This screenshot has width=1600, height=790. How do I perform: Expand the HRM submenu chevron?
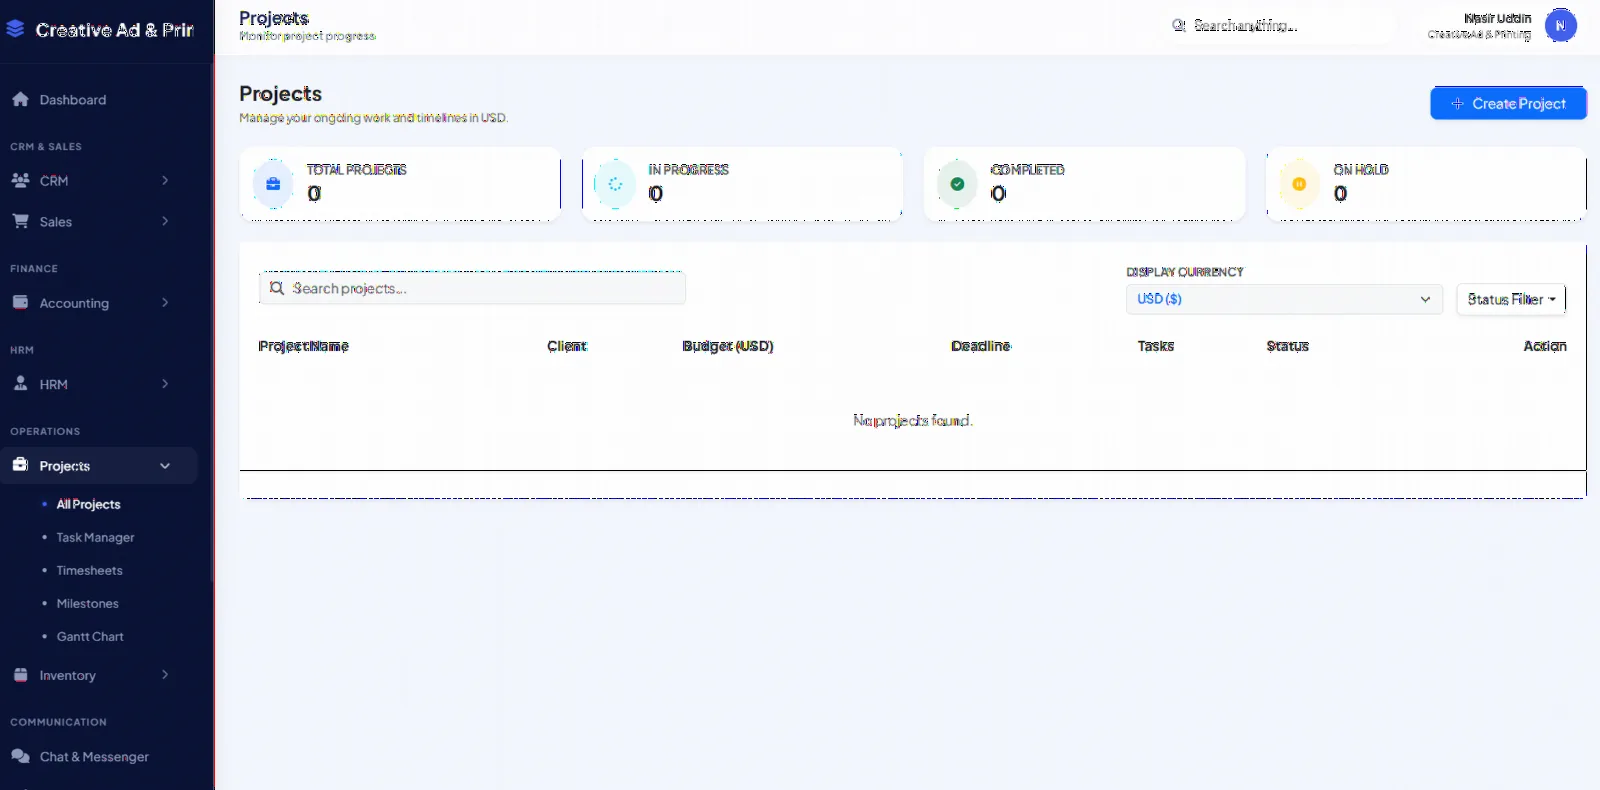(x=165, y=383)
